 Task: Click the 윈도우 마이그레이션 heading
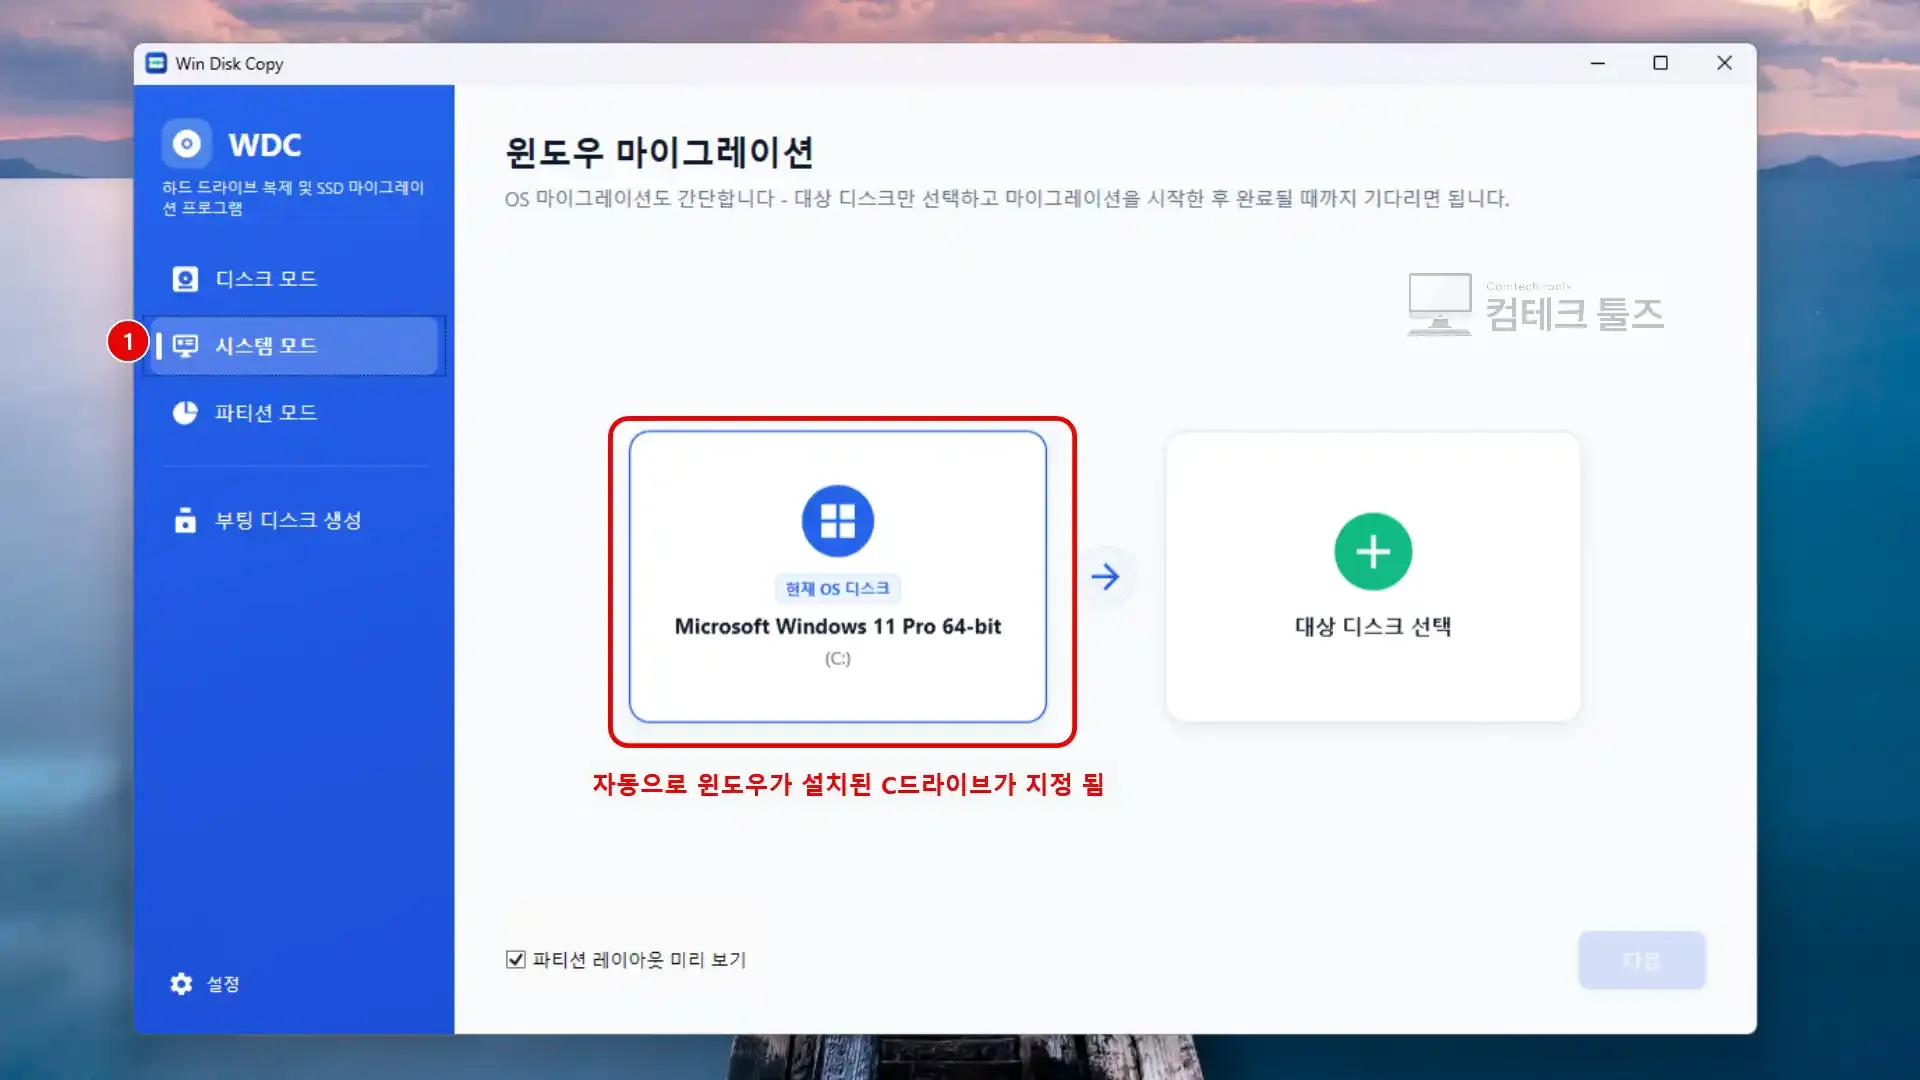pos(659,153)
